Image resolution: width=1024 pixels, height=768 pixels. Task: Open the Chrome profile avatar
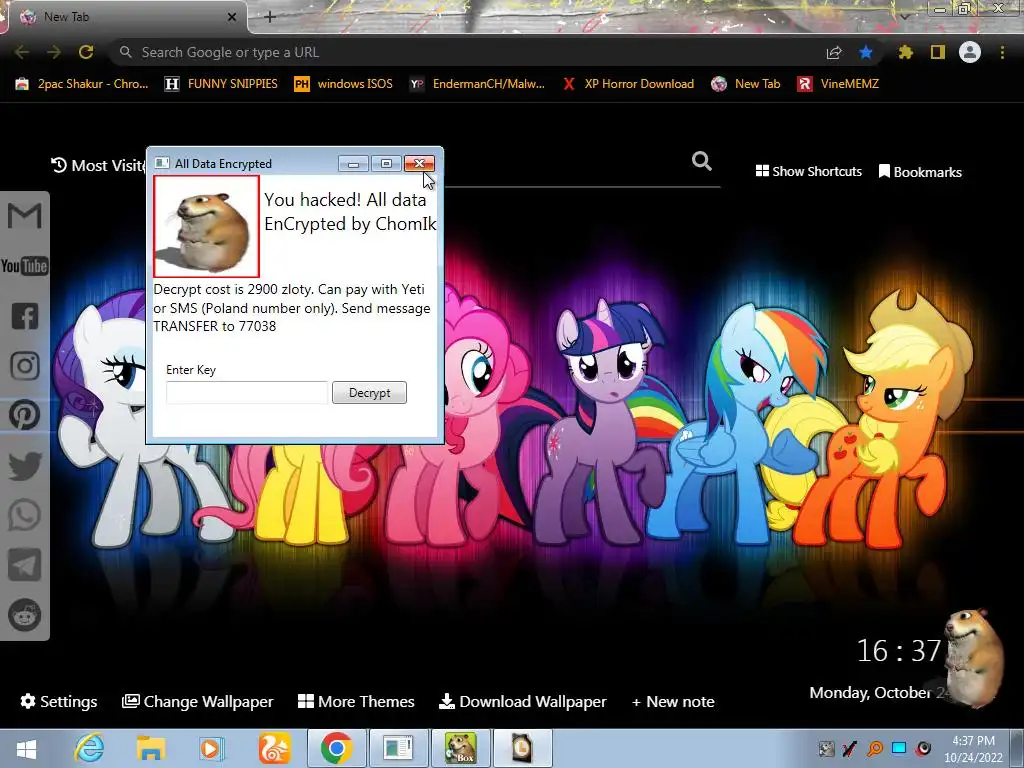tap(970, 52)
